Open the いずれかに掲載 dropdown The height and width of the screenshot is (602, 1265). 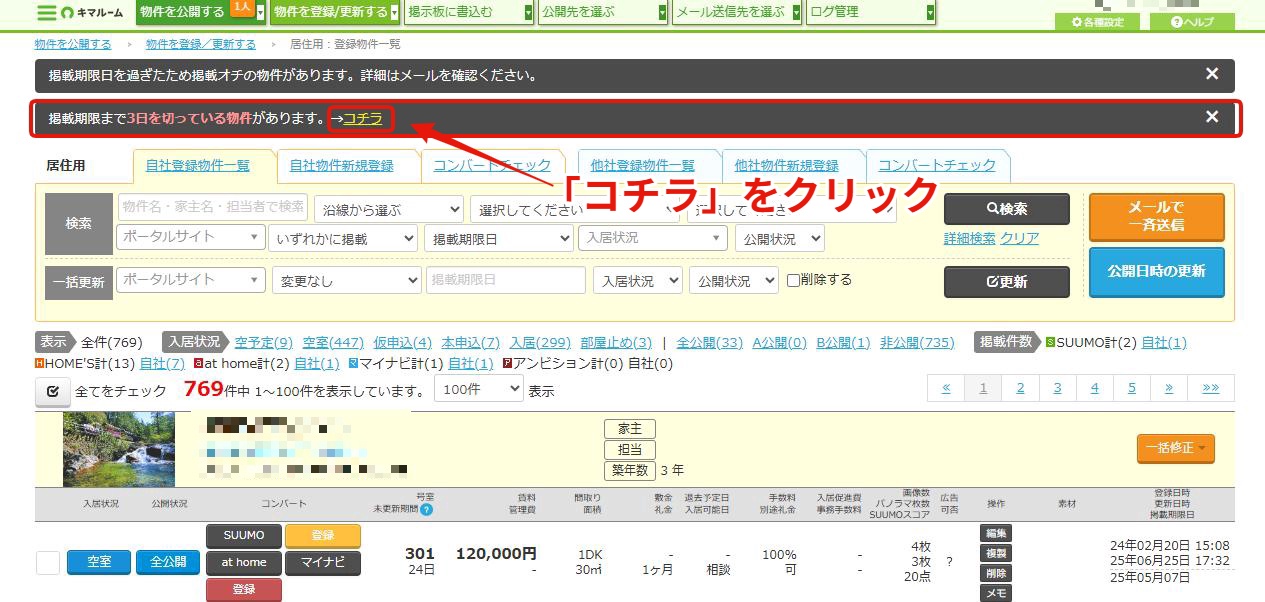pyautogui.click(x=343, y=239)
